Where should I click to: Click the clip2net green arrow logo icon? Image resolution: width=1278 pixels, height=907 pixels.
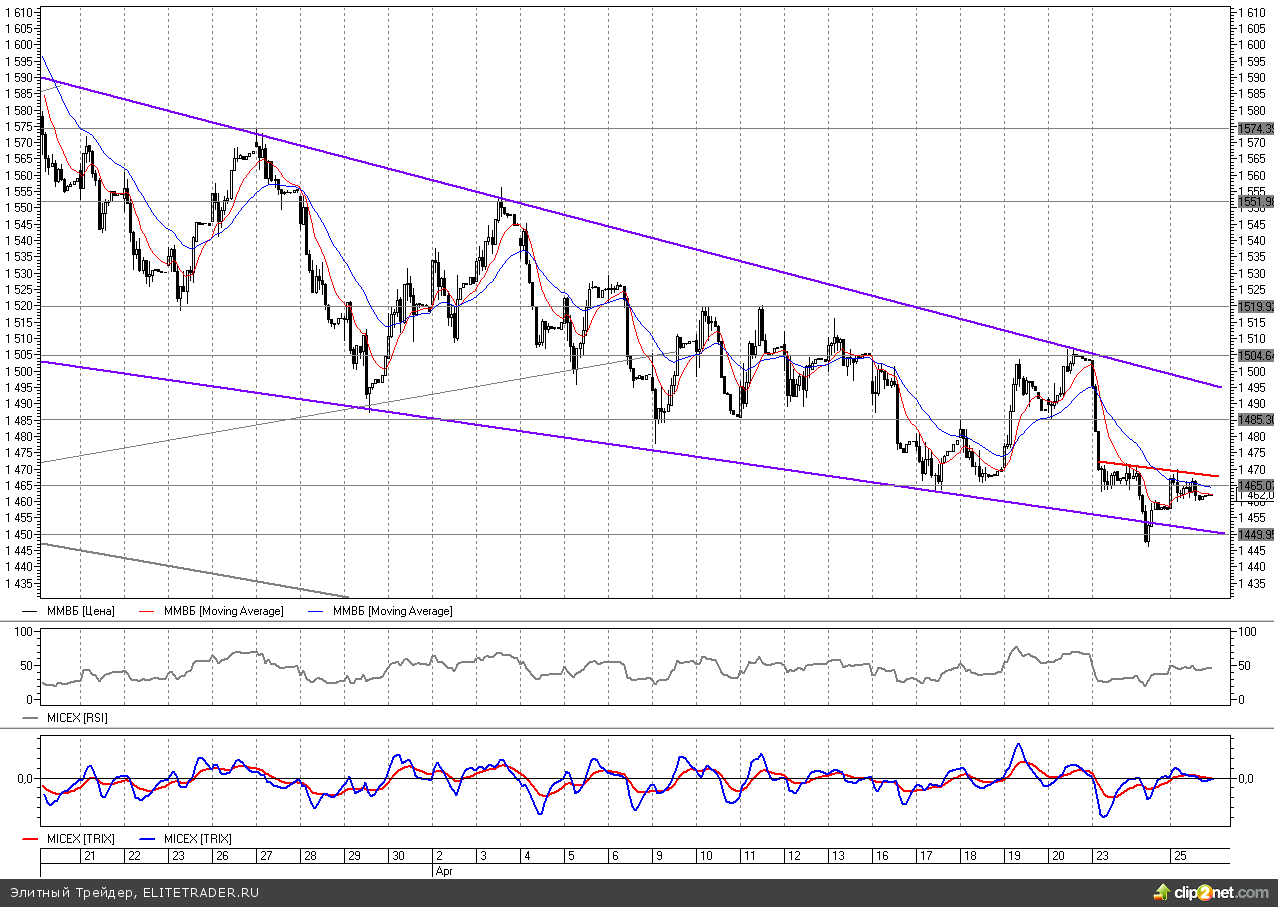pos(1162,891)
